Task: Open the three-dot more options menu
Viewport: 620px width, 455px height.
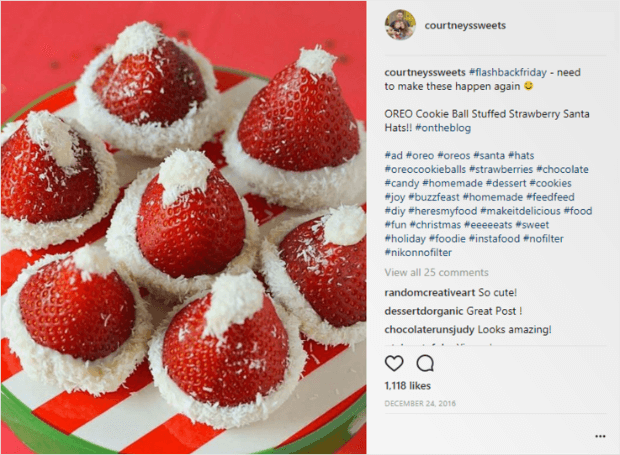Action: (x=600, y=436)
